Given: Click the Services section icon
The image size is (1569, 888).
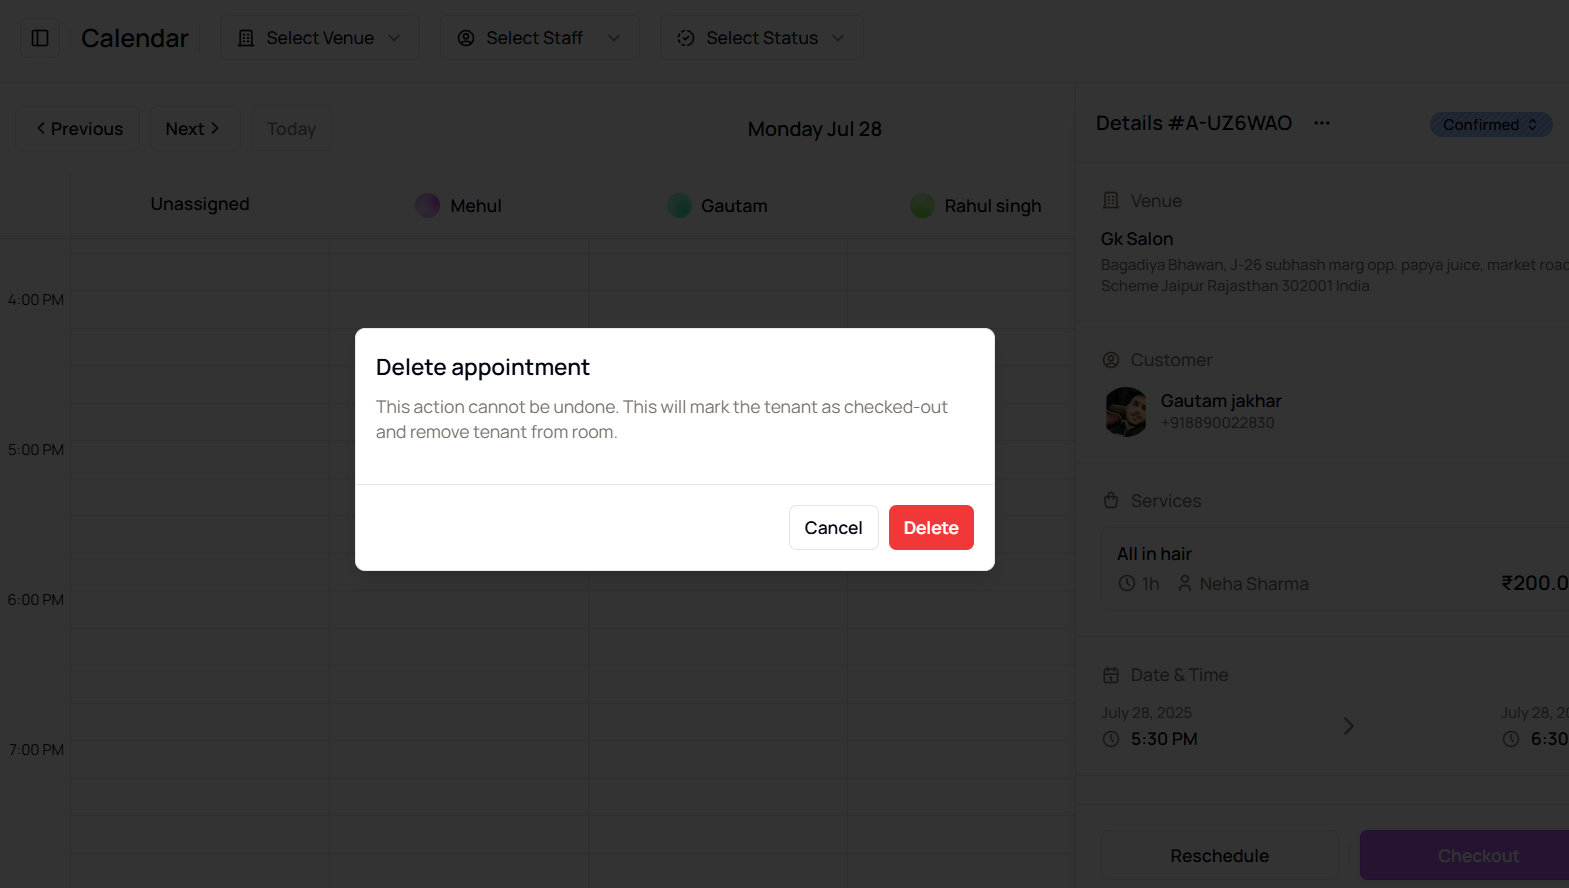Looking at the screenshot, I should [x=1111, y=500].
